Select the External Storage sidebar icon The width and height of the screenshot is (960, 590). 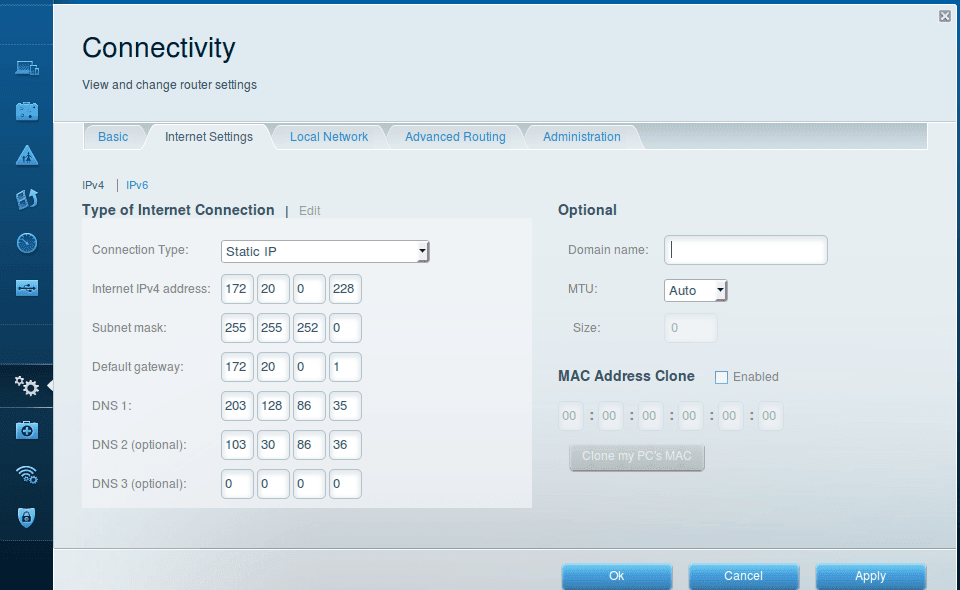pyautogui.click(x=27, y=287)
